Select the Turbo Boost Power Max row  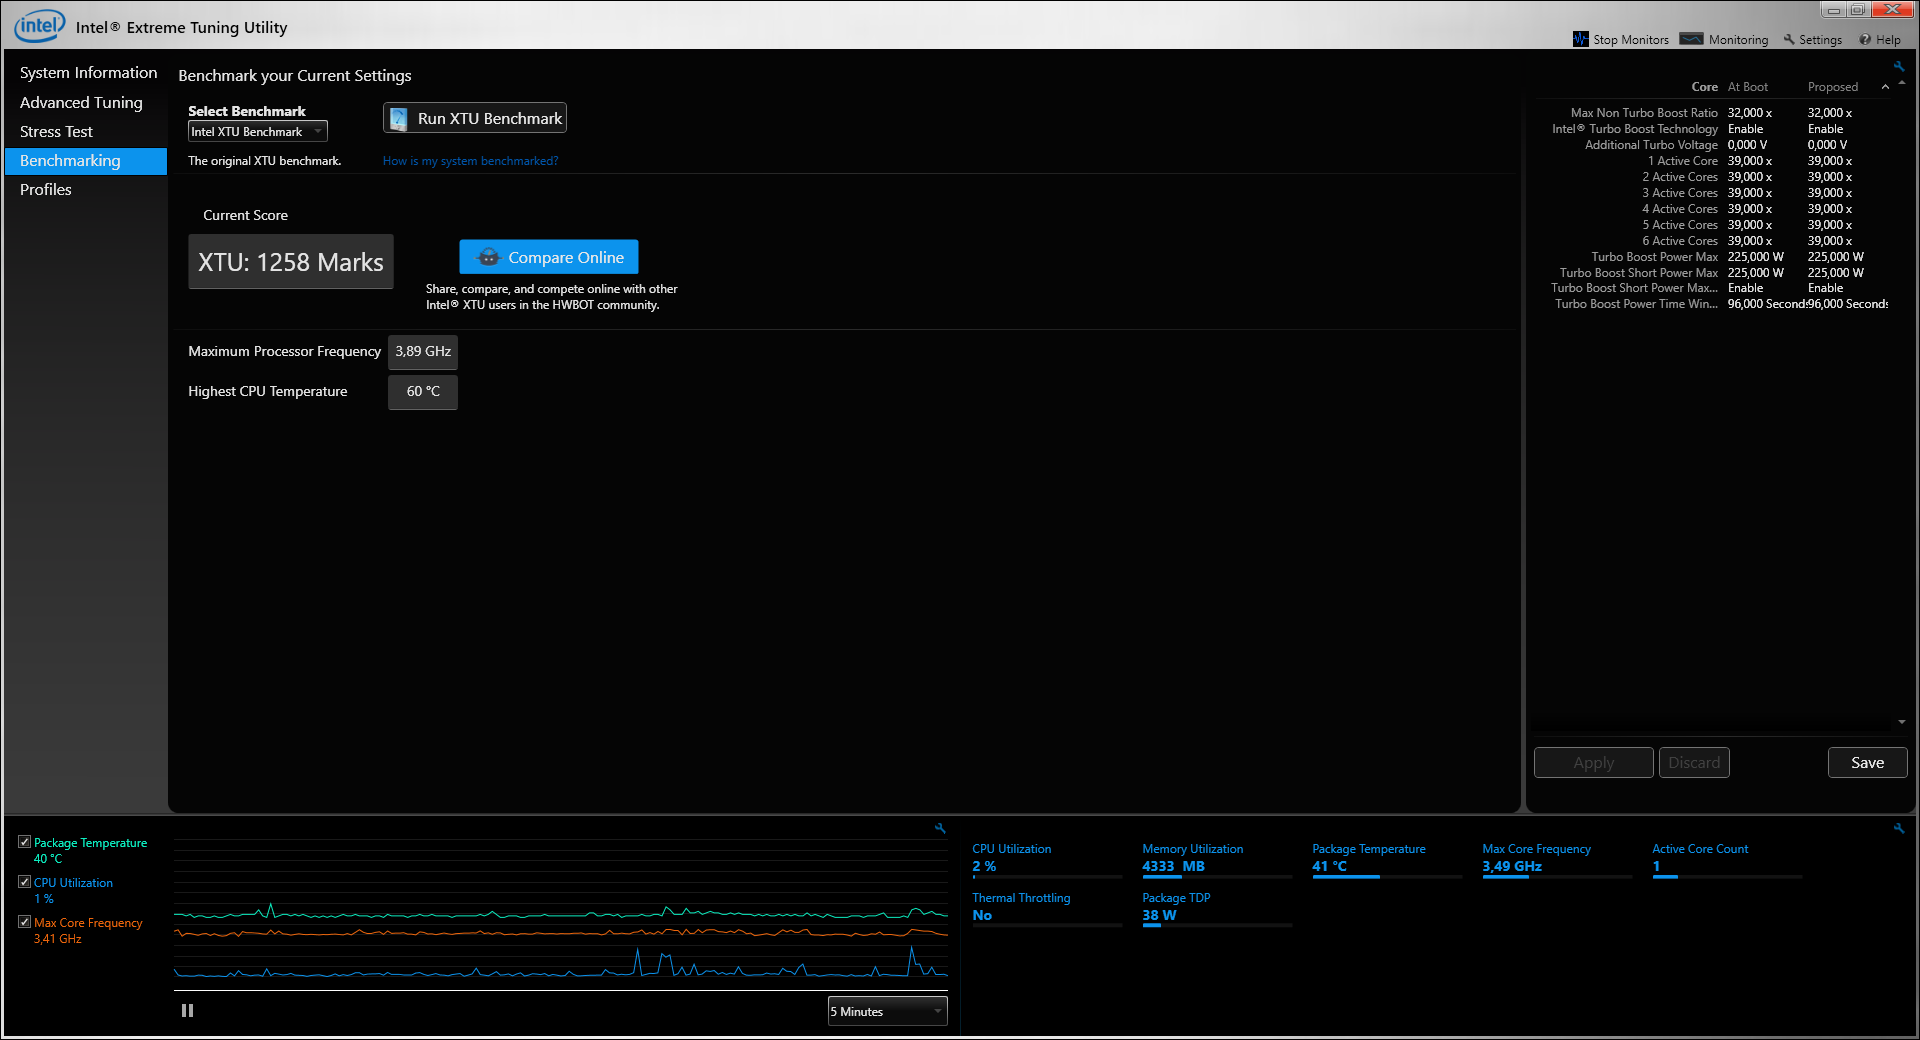(1711, 257)
